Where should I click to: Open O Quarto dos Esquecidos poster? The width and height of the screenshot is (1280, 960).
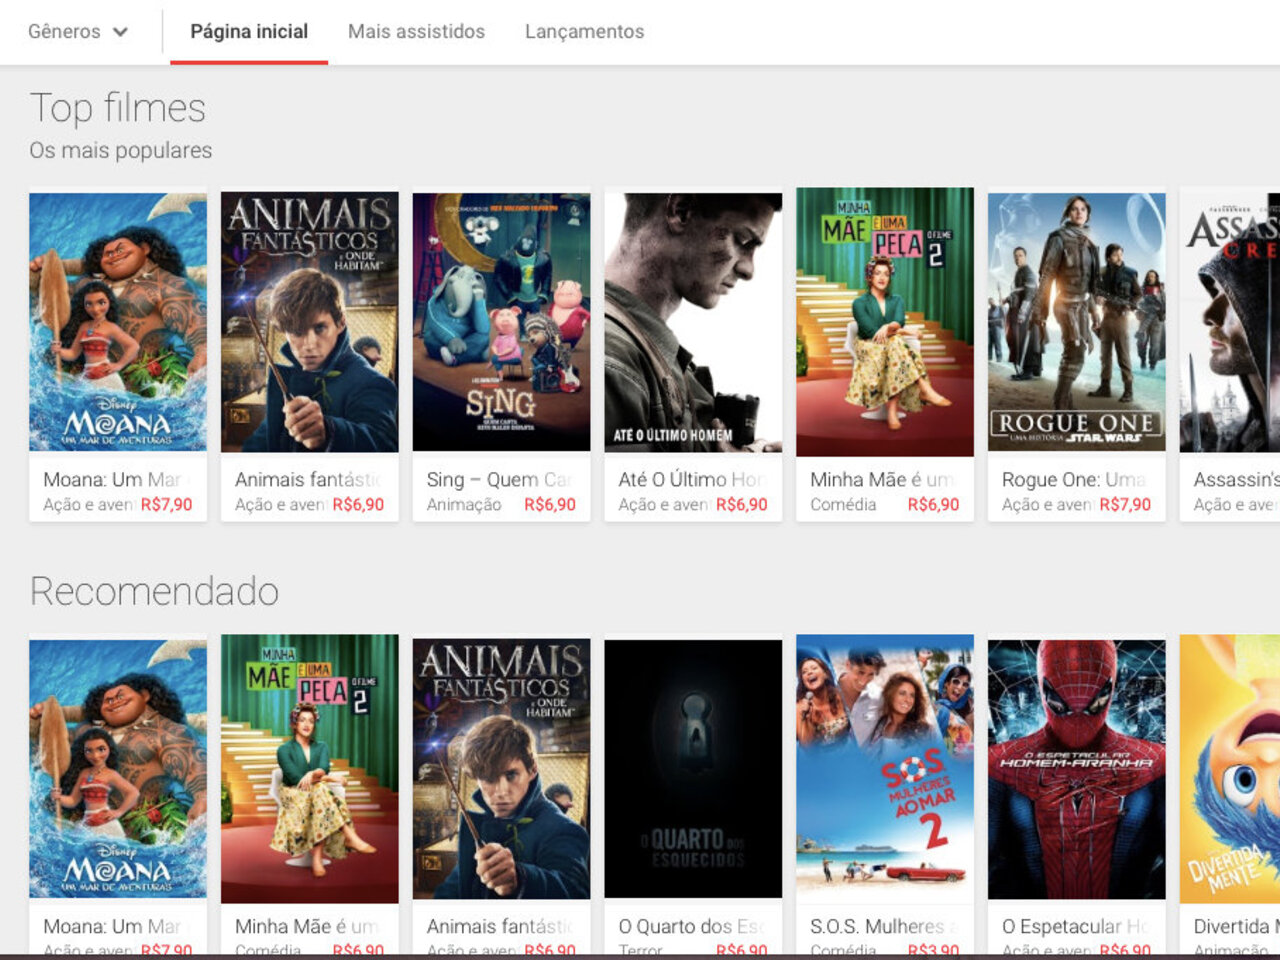coord(693,769)
